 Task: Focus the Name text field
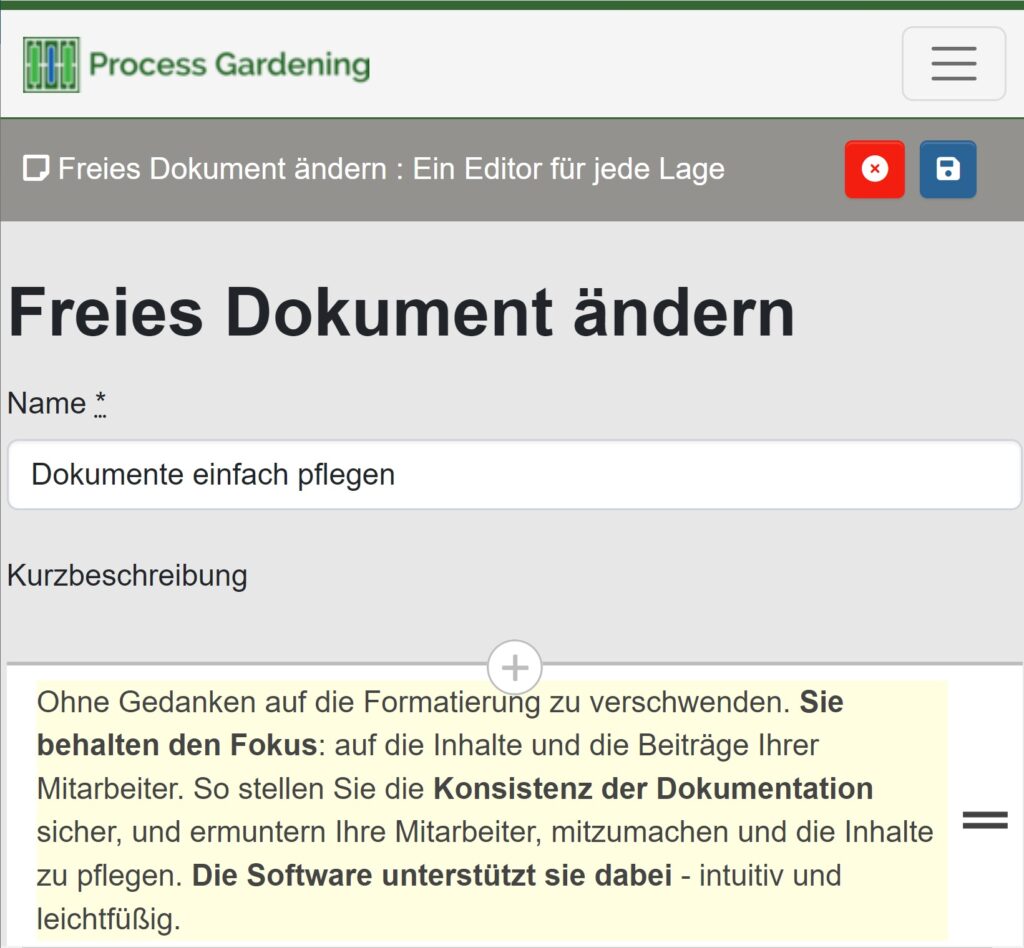tap(512, 474)
